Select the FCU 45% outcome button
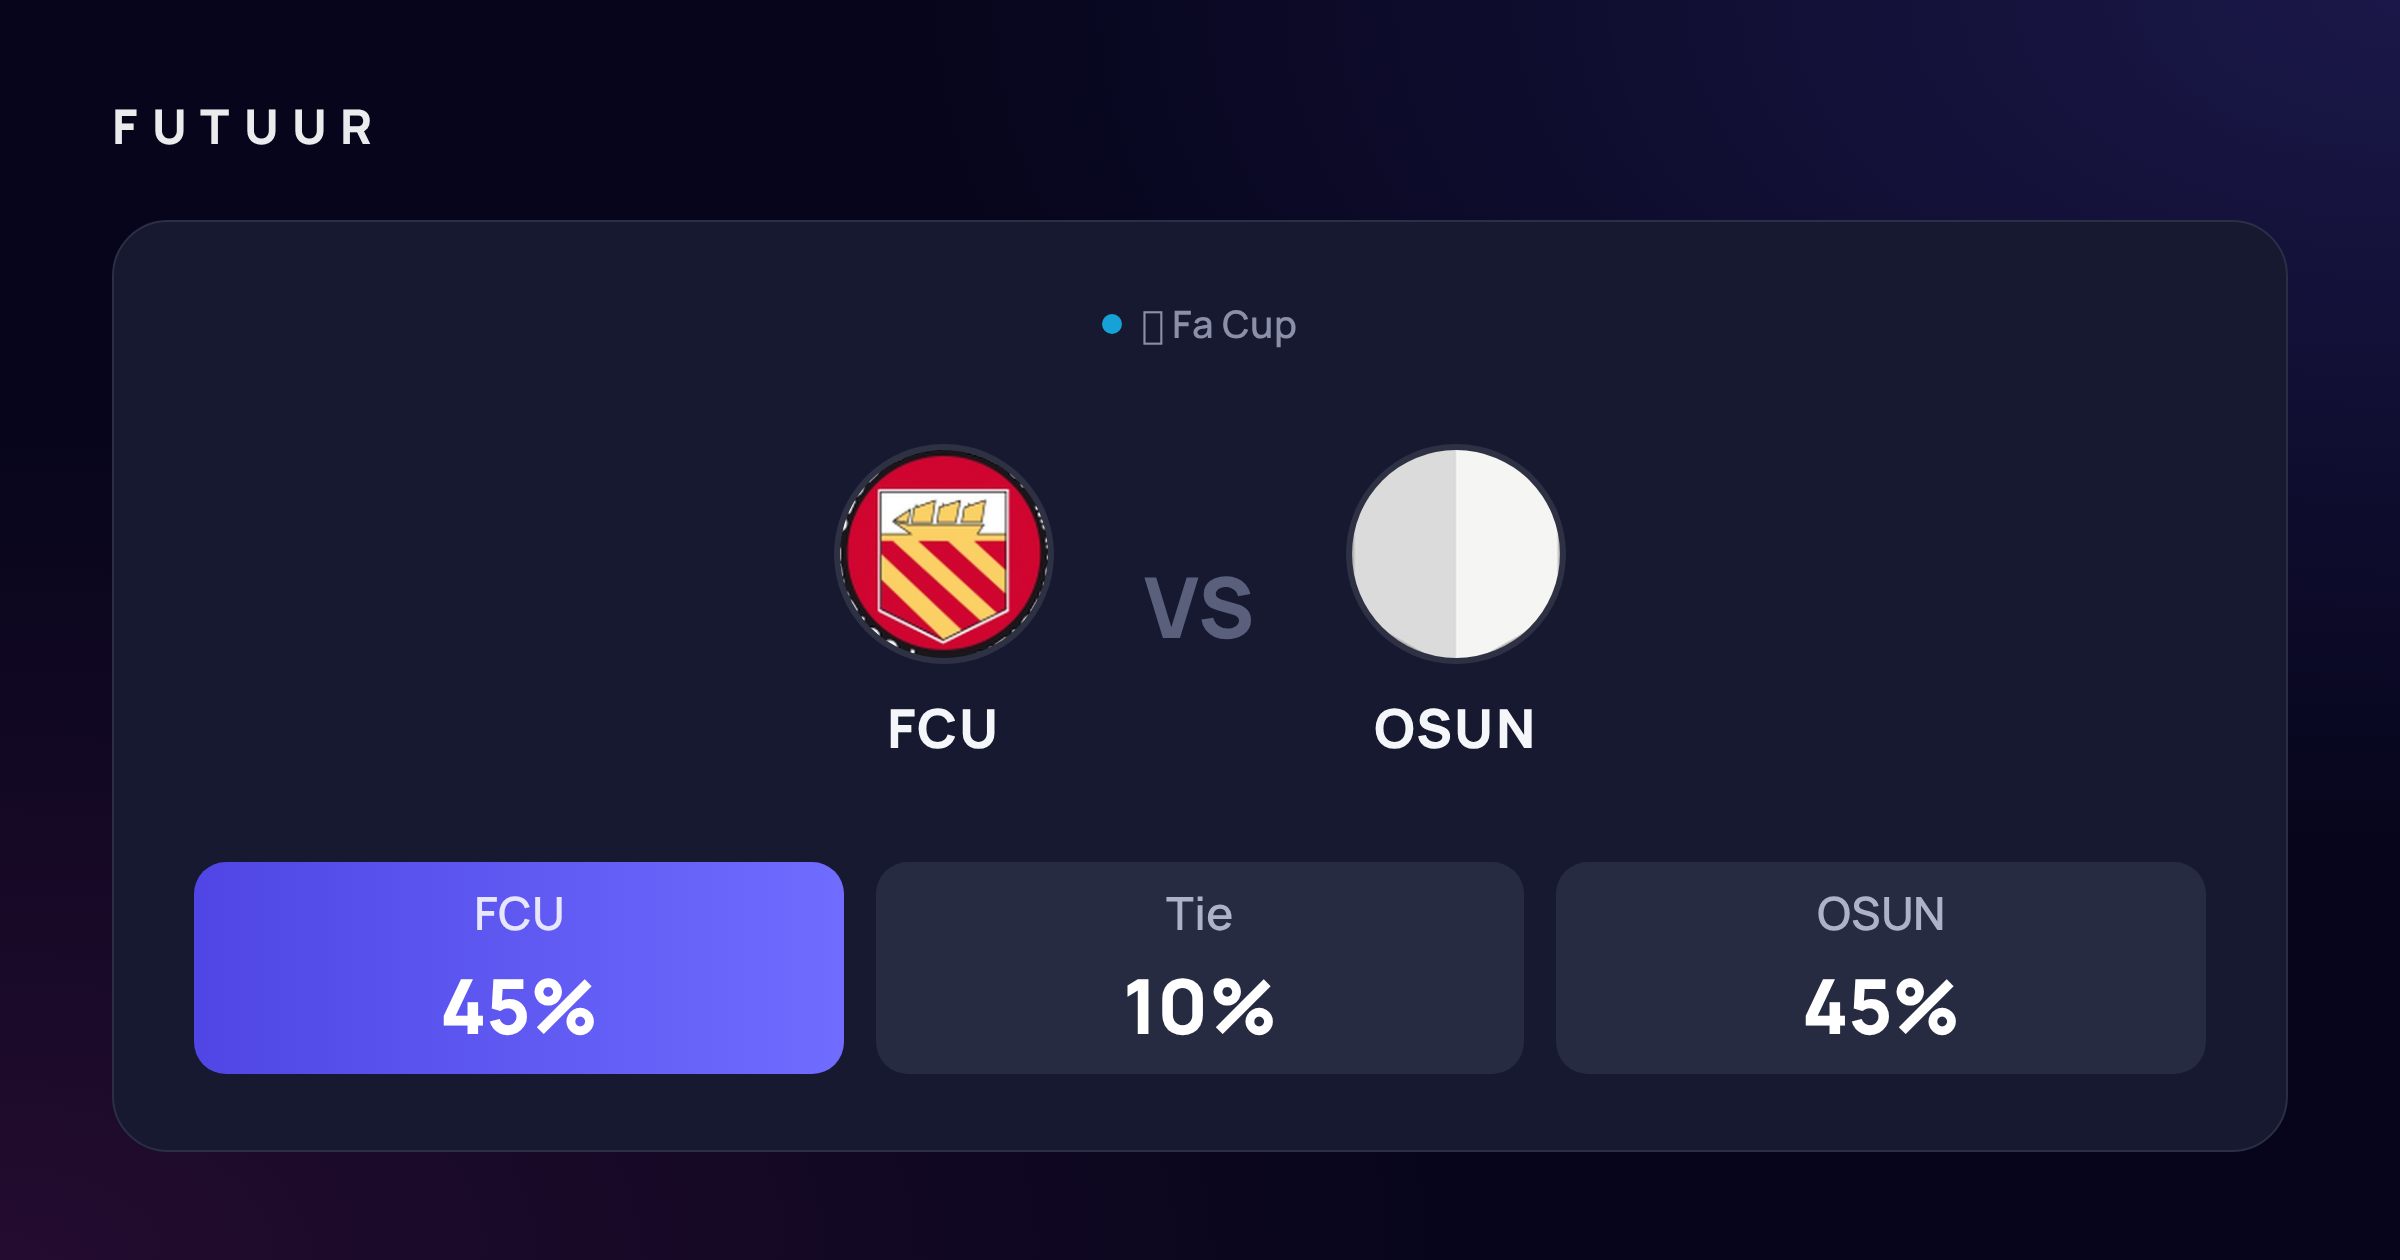This screenshot has width=2400, height=1260. click(x=519, y=968)
